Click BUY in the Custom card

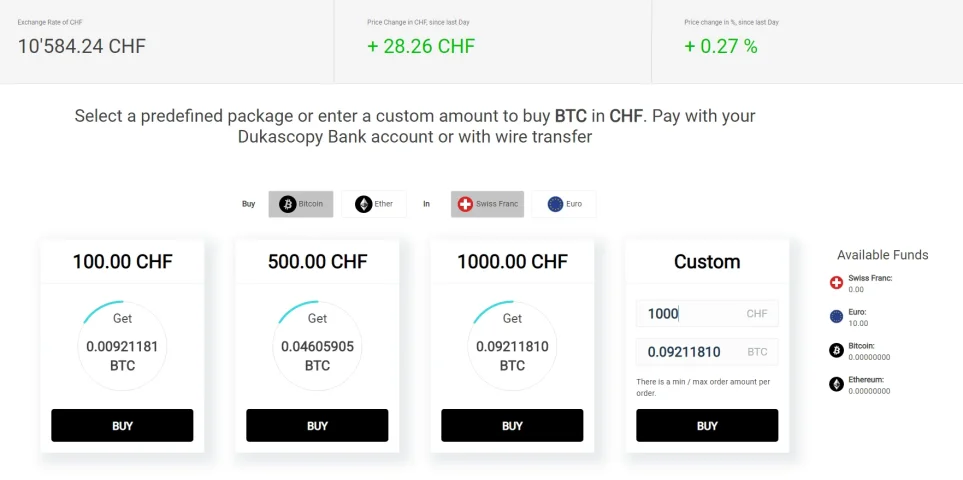707,425
